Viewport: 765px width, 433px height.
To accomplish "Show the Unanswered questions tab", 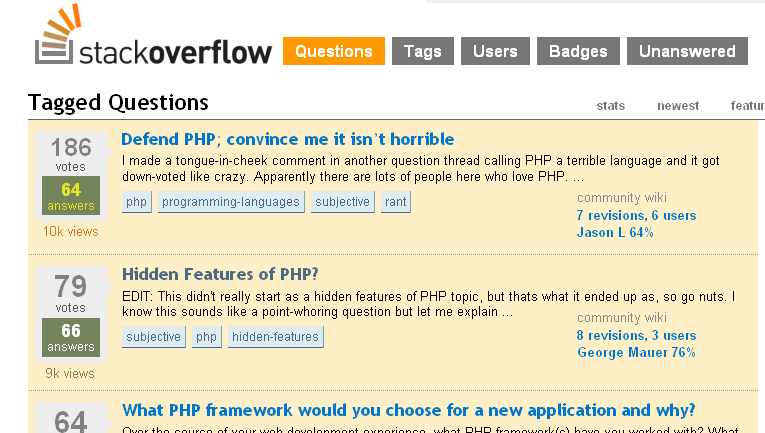I will (x=687, y=52).
